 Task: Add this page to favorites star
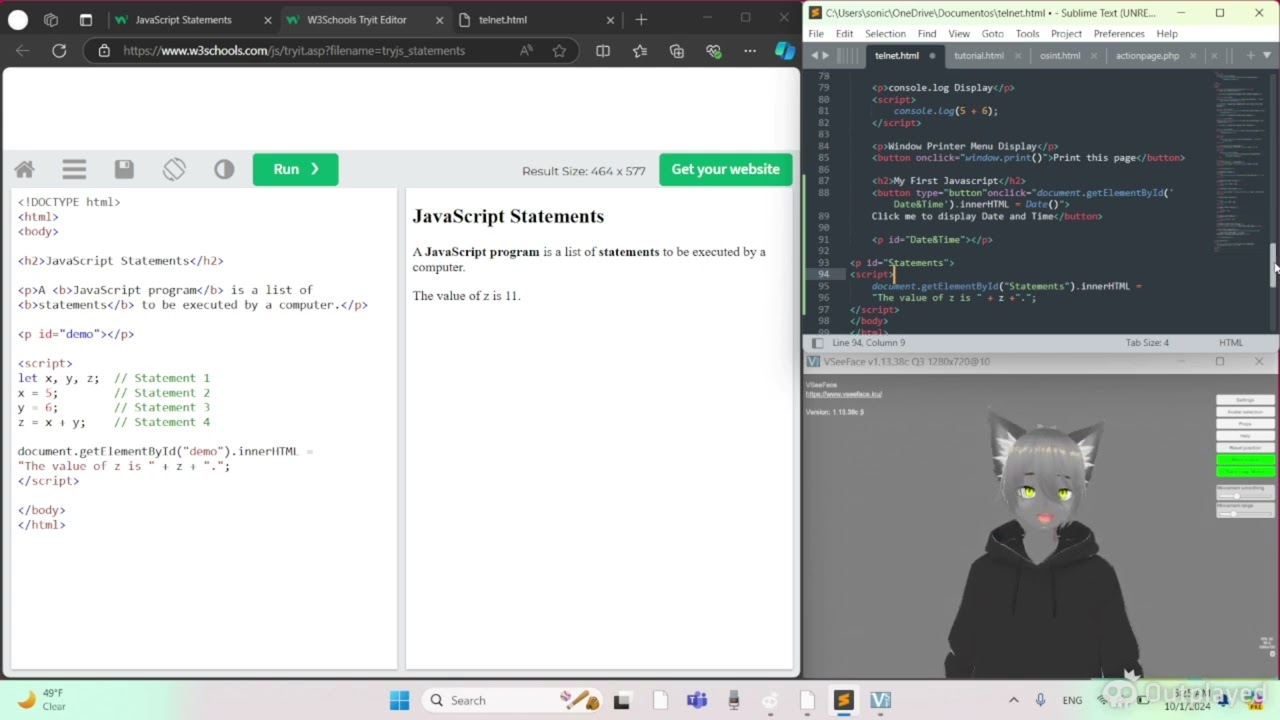coord(559,50)
